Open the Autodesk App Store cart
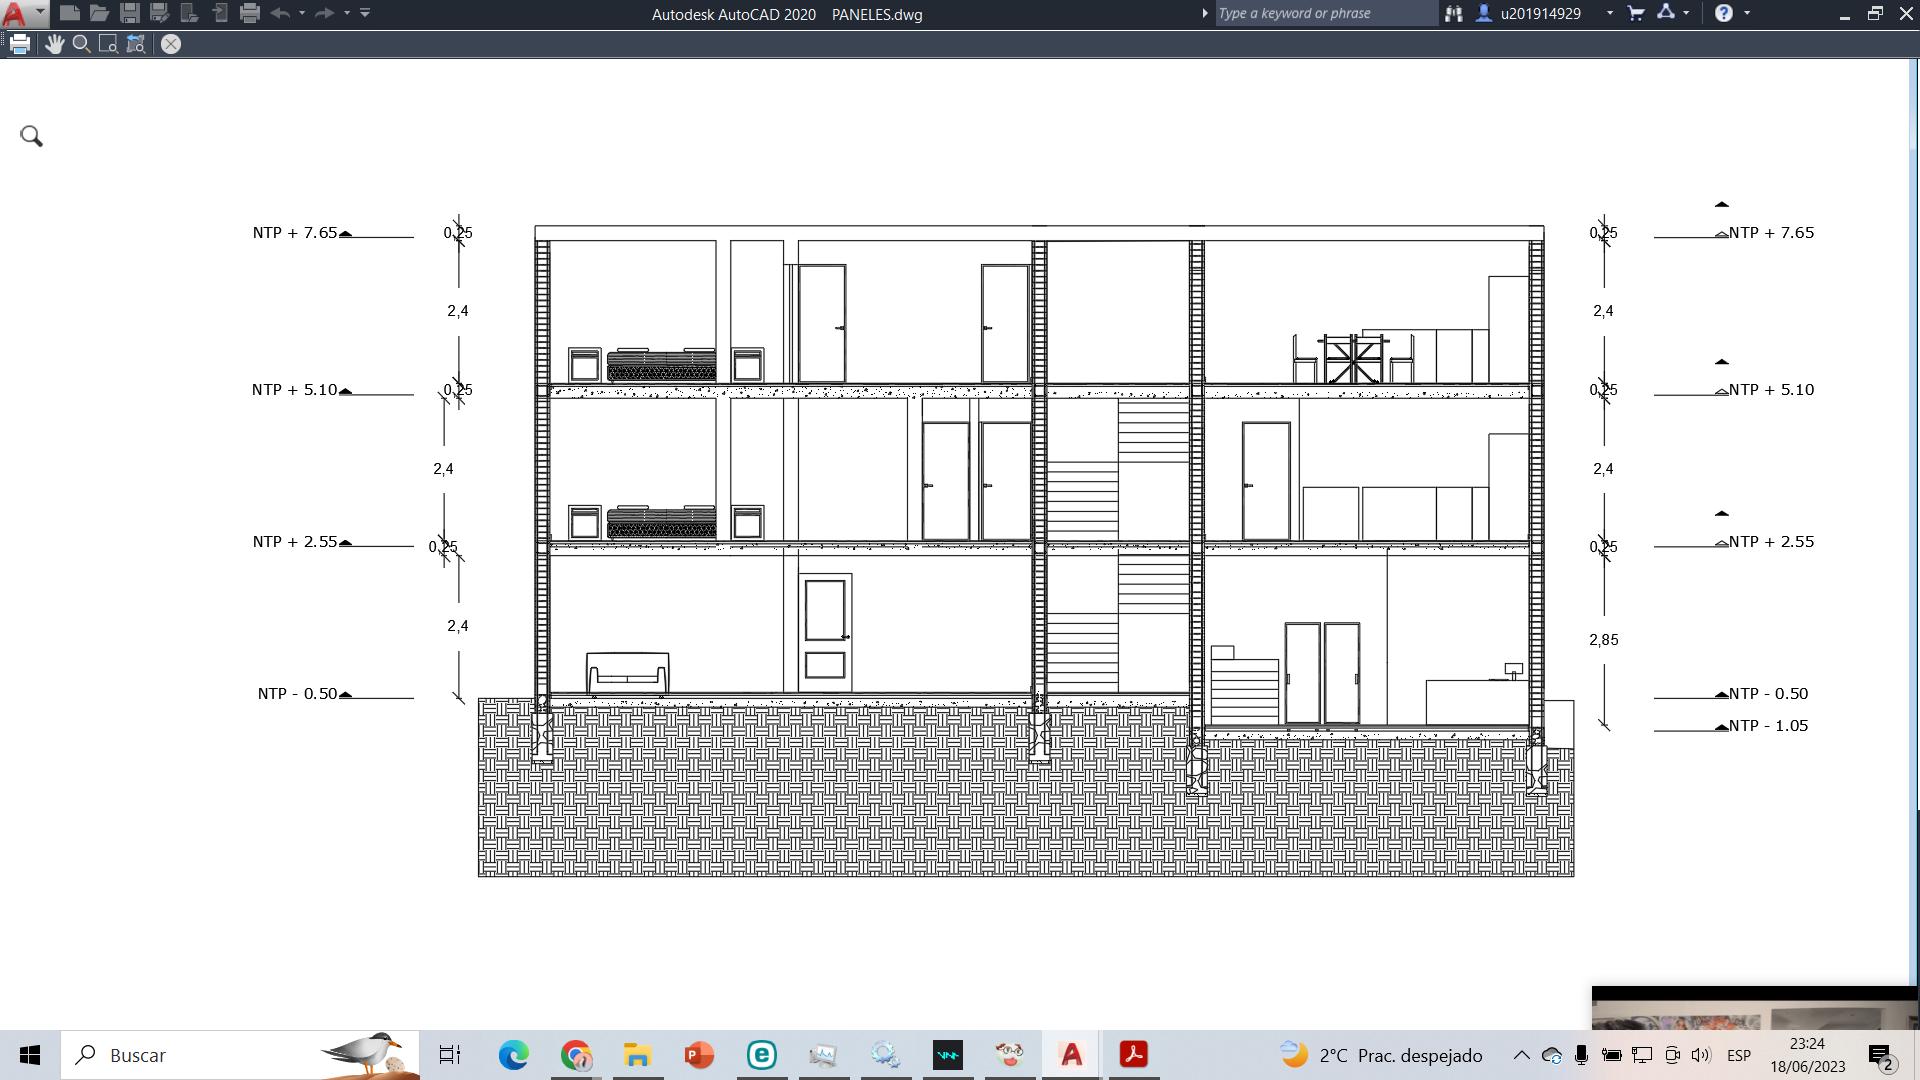 [x=1636, y=13]
